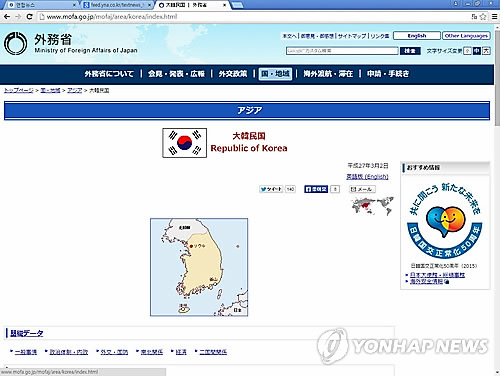The height and width of the screenshot is (376, 500).
Task: Click the mail share button
Action: point(362,189)
